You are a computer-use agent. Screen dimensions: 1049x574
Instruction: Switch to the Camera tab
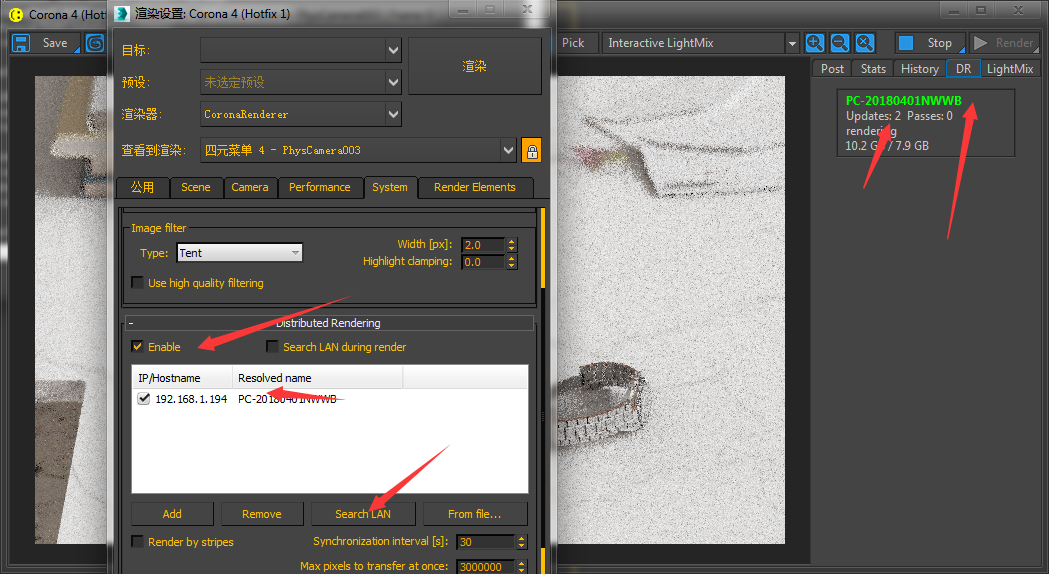tap(250, 187)
